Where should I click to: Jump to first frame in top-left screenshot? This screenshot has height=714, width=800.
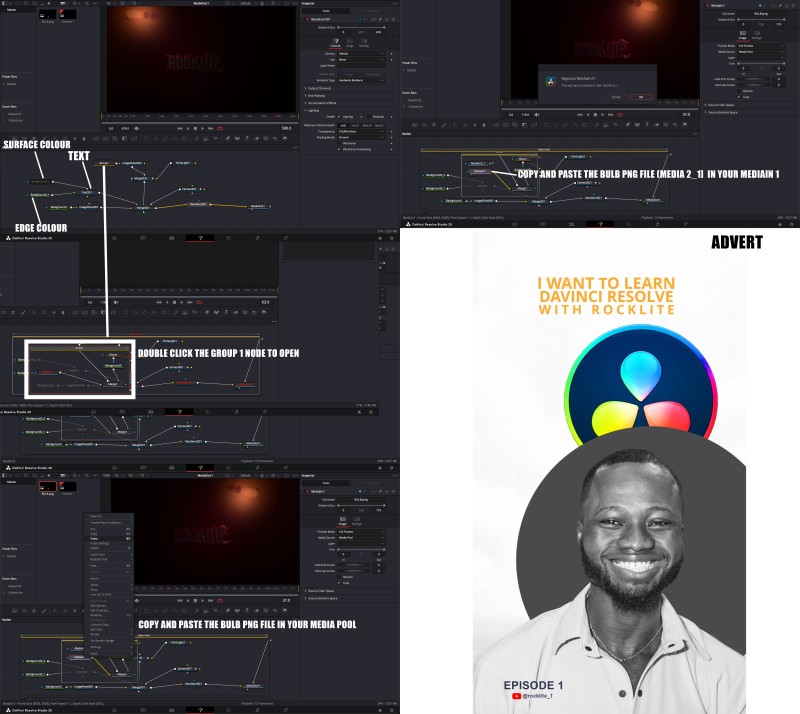180,129
